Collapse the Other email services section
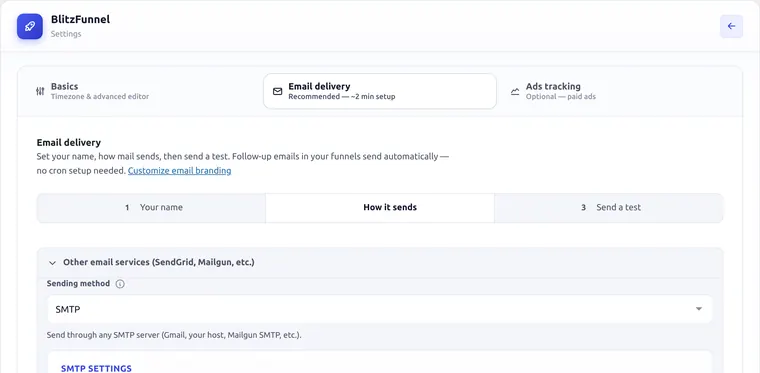Viewport: 760px width, 373px height. (x=380, y=262)
